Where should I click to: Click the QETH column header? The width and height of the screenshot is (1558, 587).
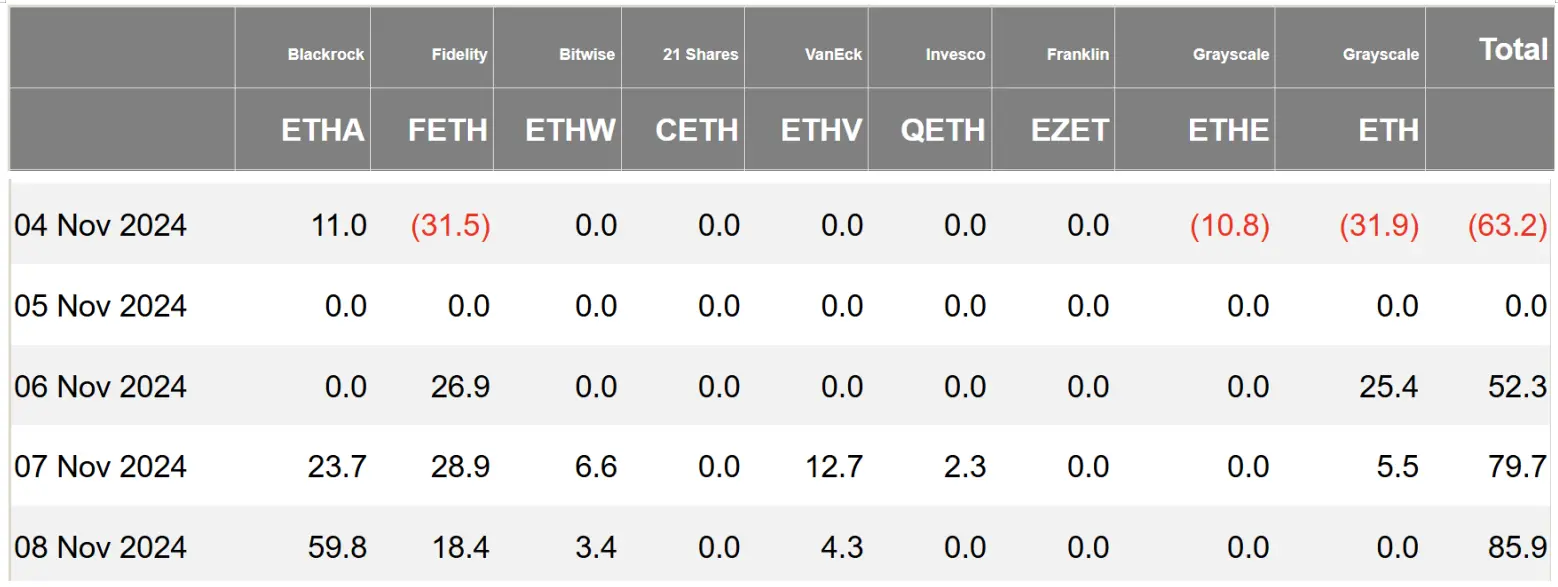[943, 130]
